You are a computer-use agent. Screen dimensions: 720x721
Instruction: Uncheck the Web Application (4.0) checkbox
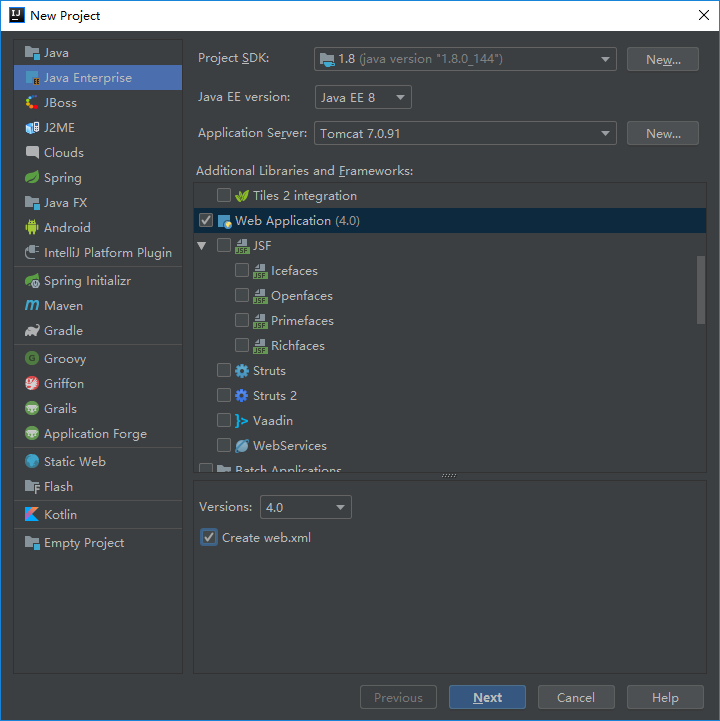(x=206, y=220)
